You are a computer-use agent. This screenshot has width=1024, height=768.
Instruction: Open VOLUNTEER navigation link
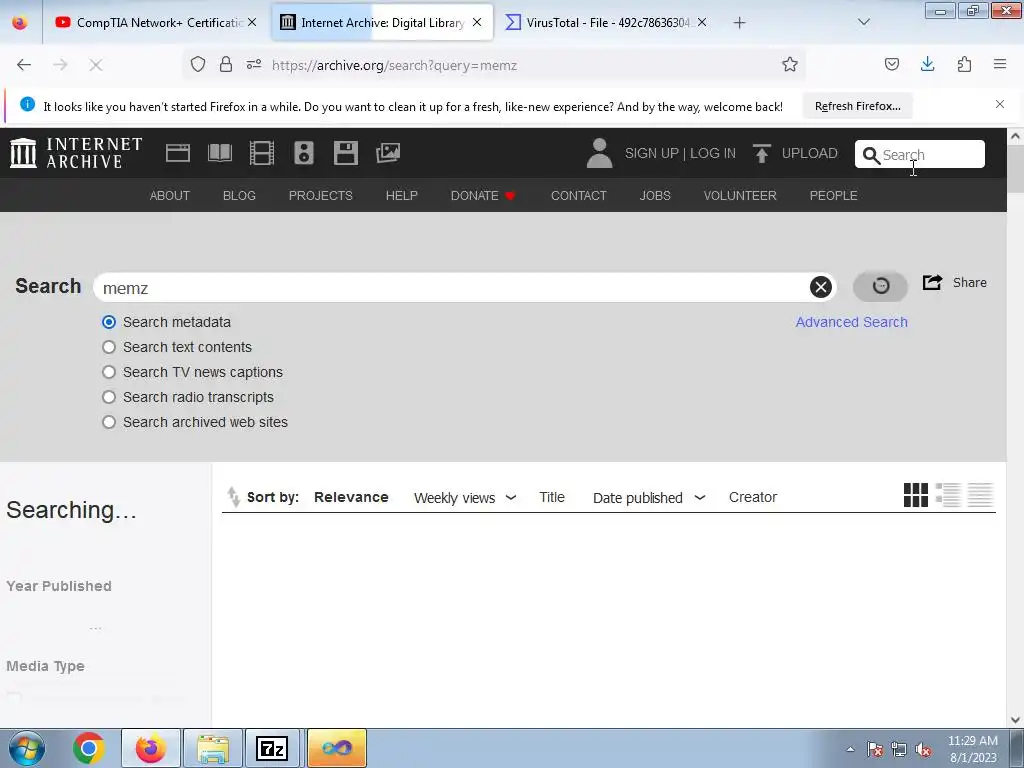pos(740,195)
